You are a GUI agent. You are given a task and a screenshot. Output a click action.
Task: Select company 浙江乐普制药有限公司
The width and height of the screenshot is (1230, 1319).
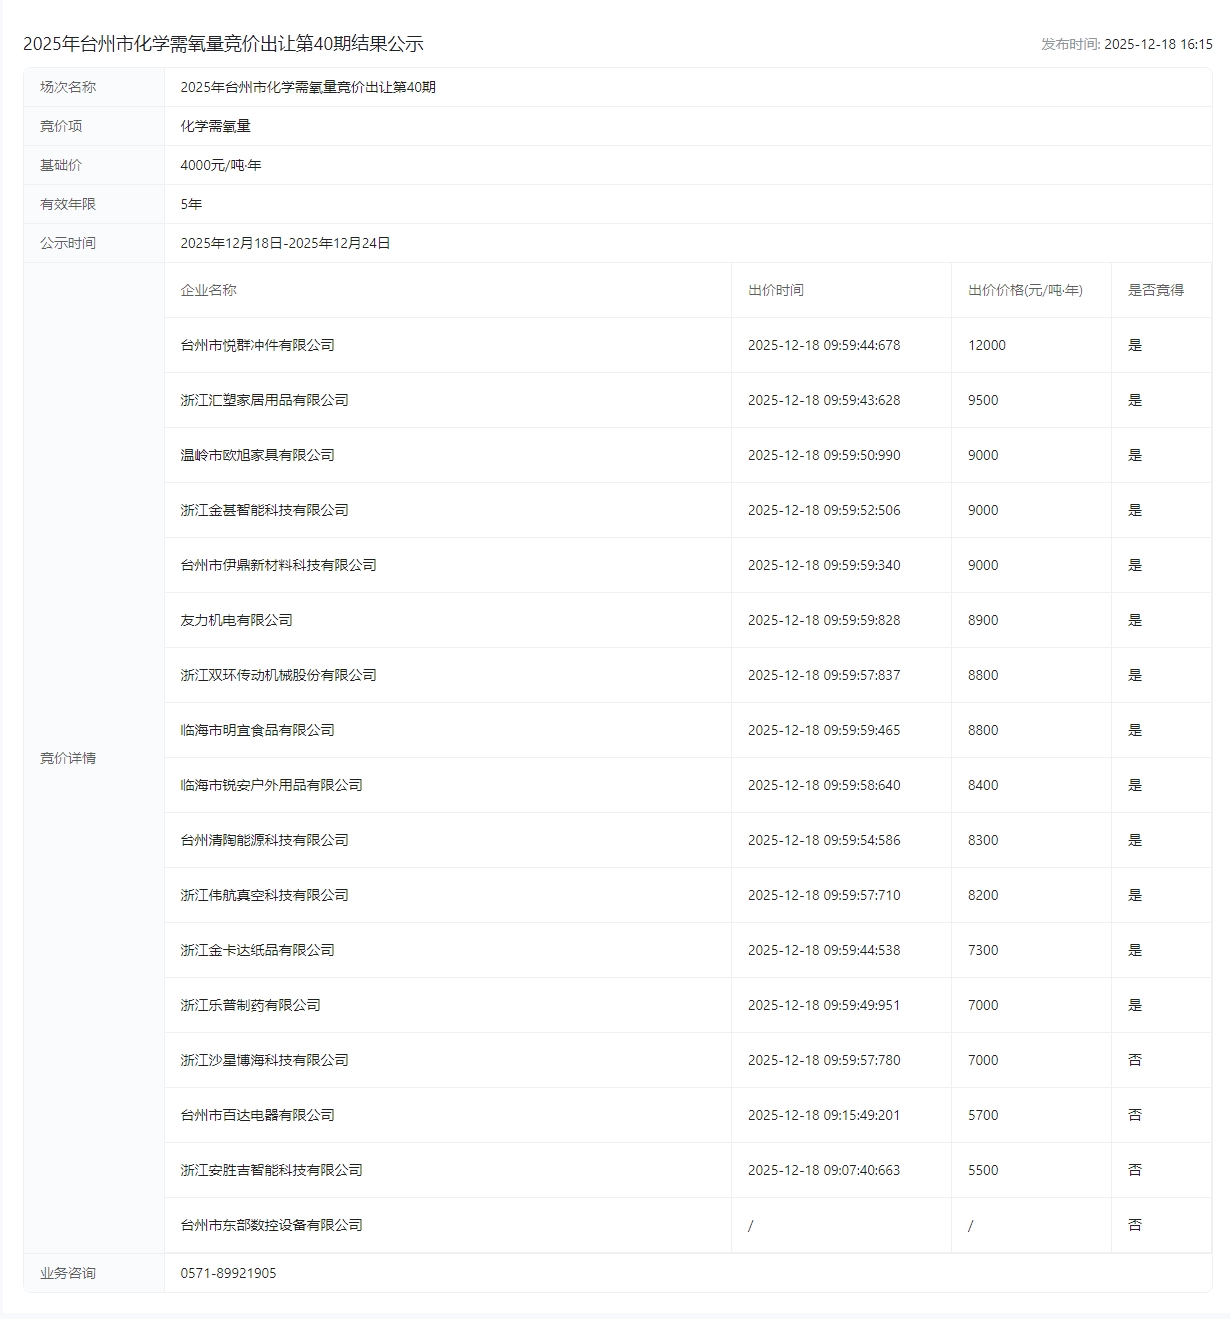250,1005
